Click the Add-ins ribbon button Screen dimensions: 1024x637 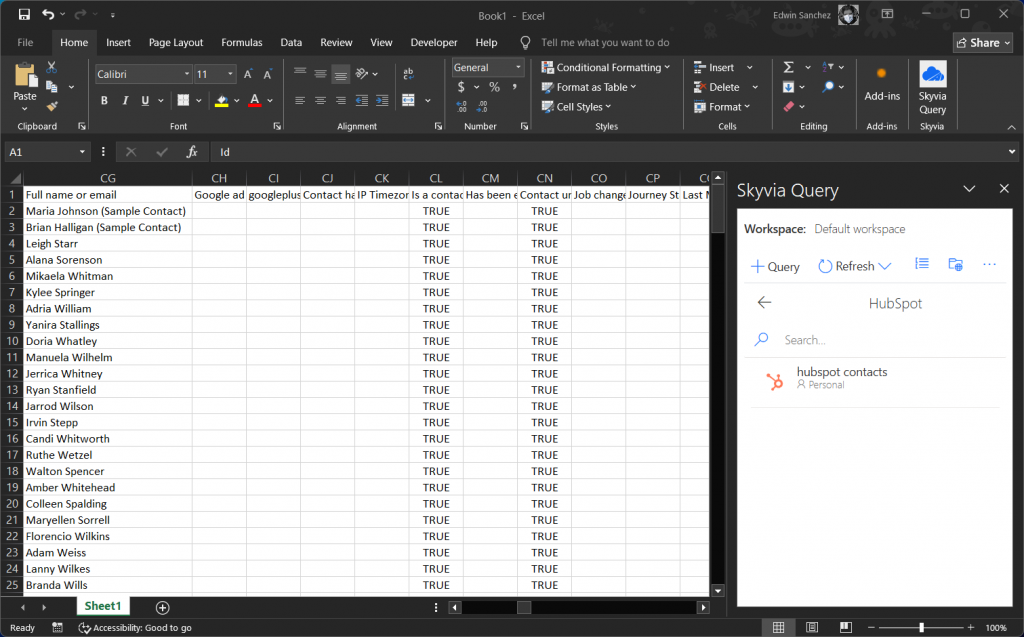(x=882, y=85)
